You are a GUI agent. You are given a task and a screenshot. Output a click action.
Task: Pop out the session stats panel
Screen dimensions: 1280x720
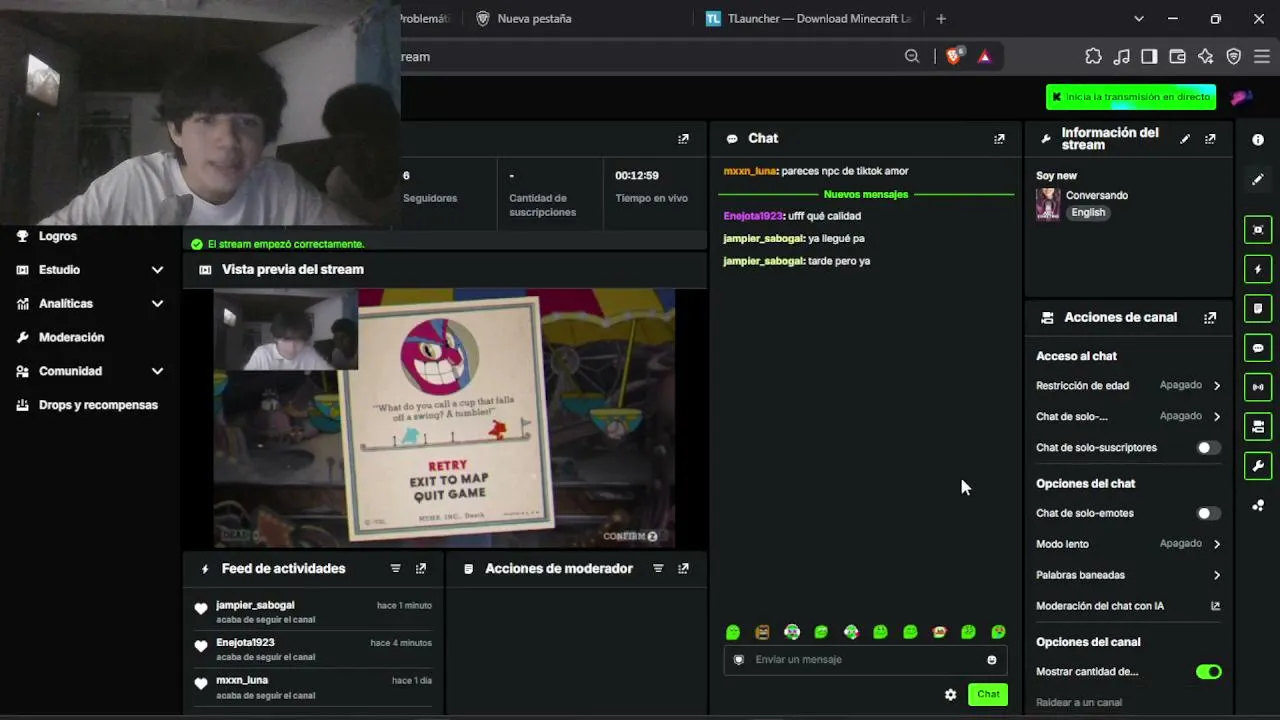click(x=683, y=139)
